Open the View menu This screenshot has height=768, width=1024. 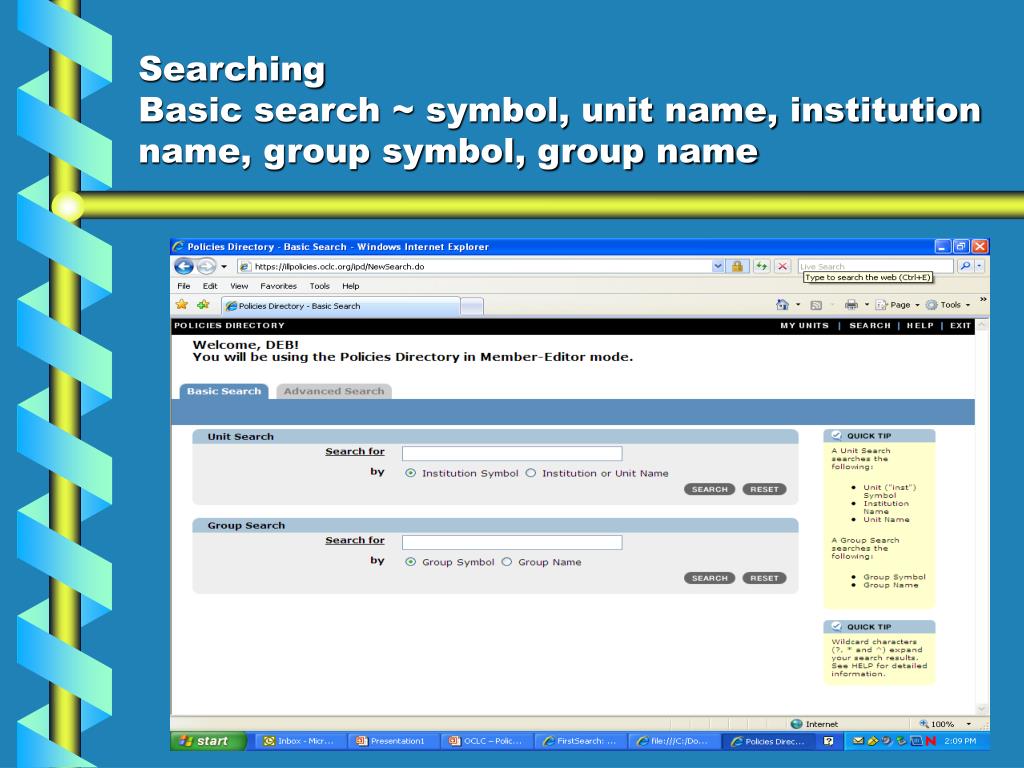point(239,286)
